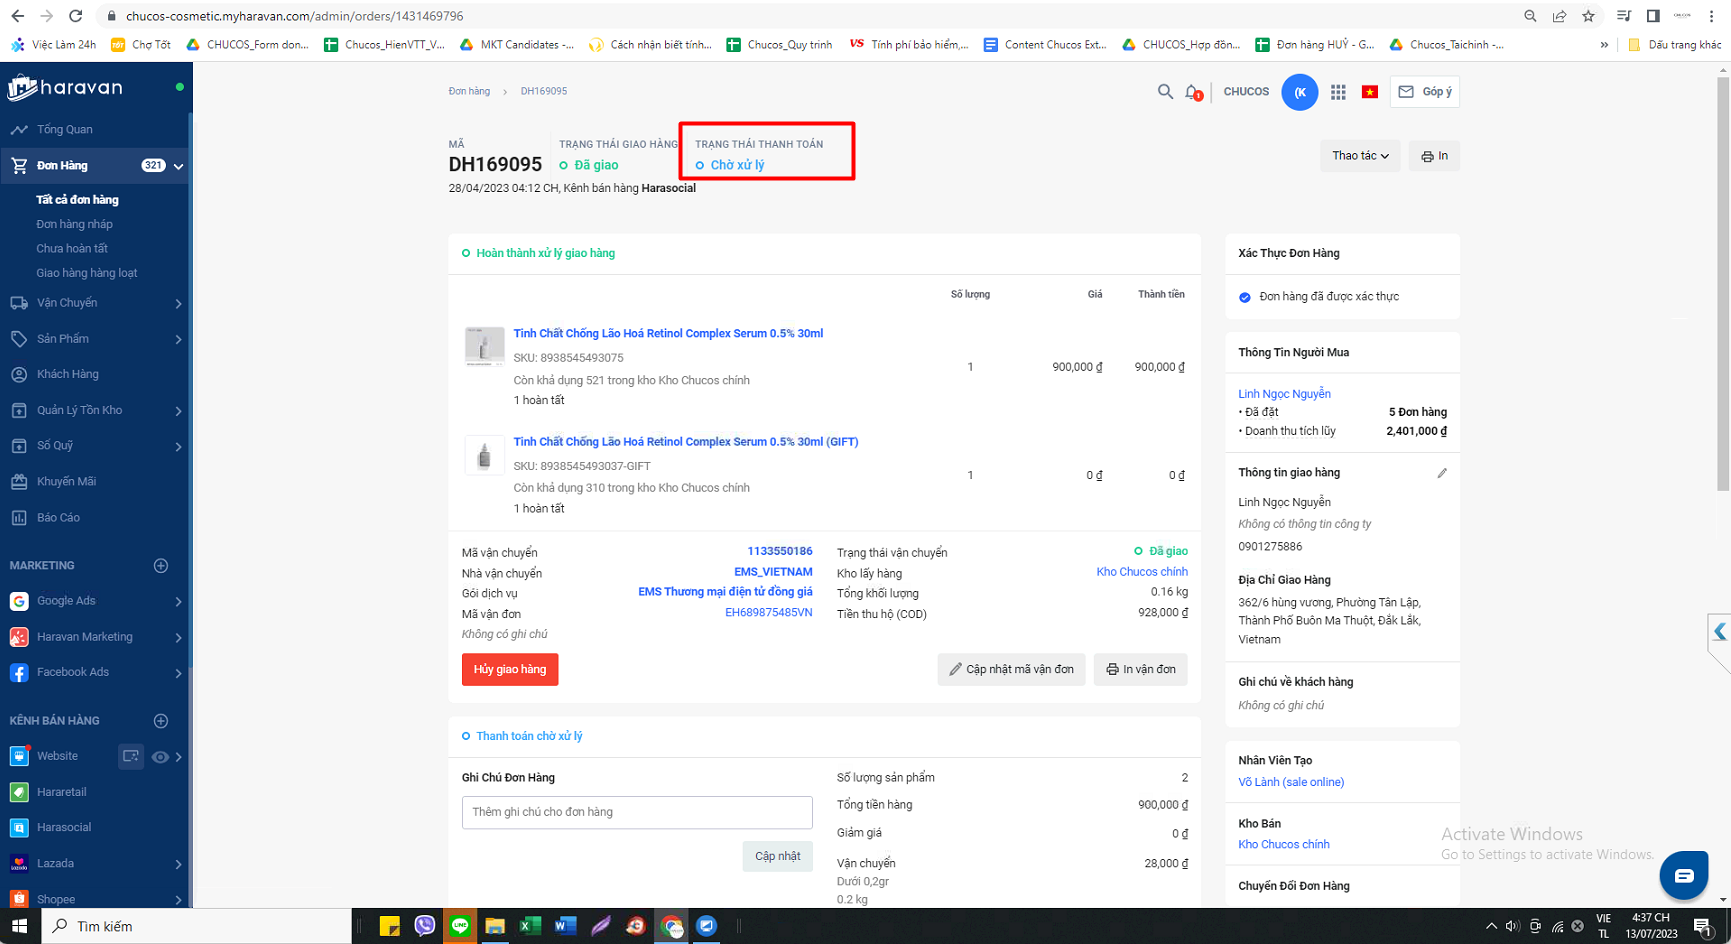Open Hararetail channel

click(x=61, y=792)
